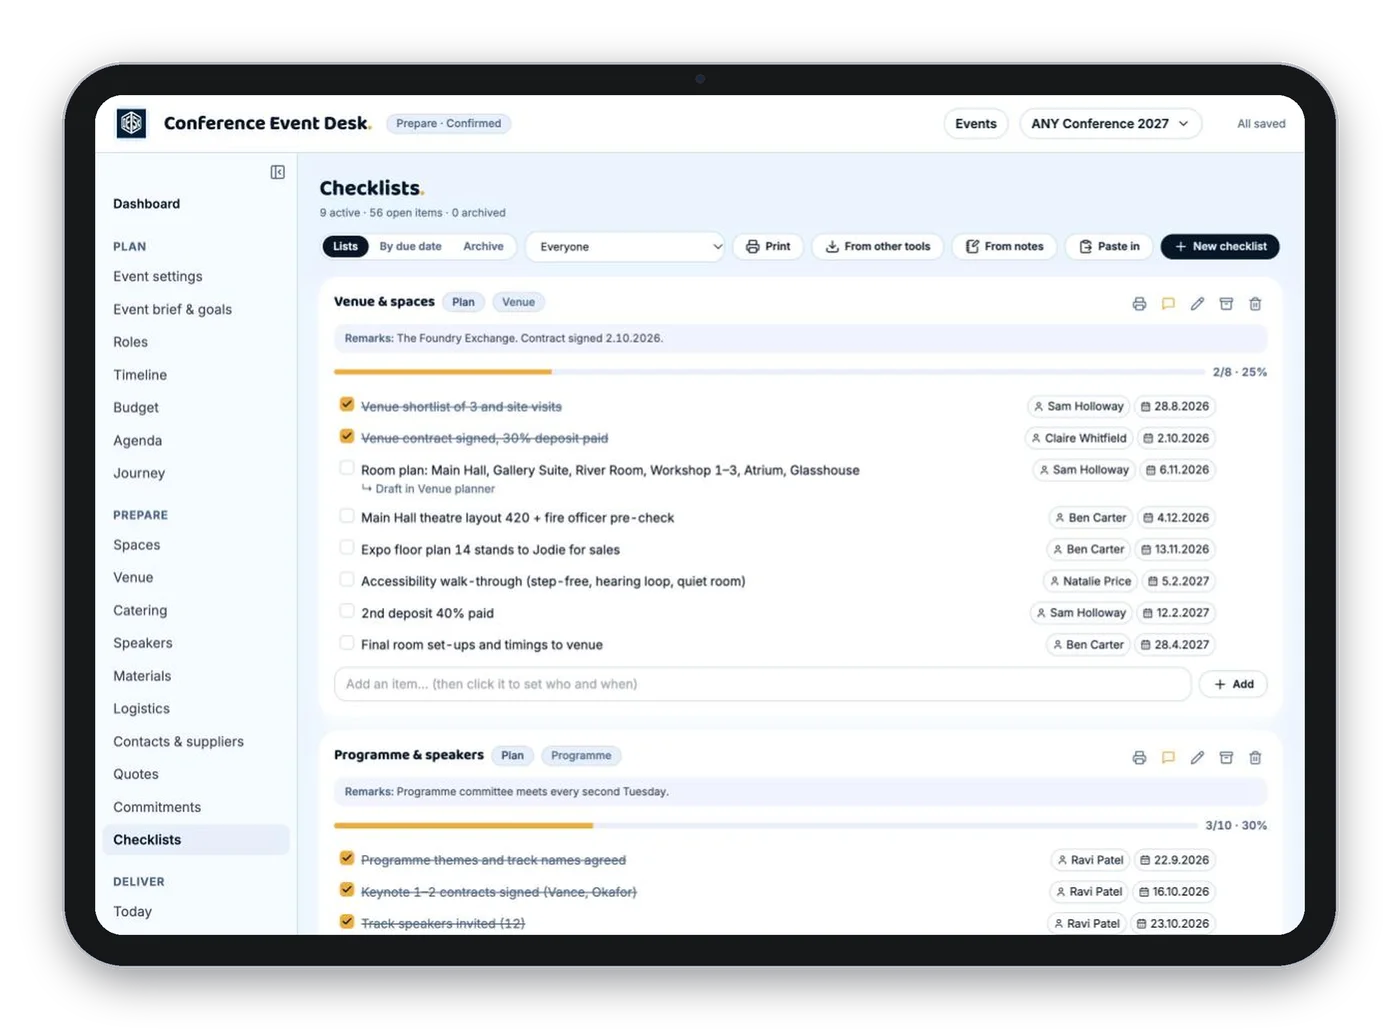Change due date 28.4.2027 on Final room set-ups
The height and width of the screenshot is (1030, 1400).
pyautogui.click(x=1174, y=645)
